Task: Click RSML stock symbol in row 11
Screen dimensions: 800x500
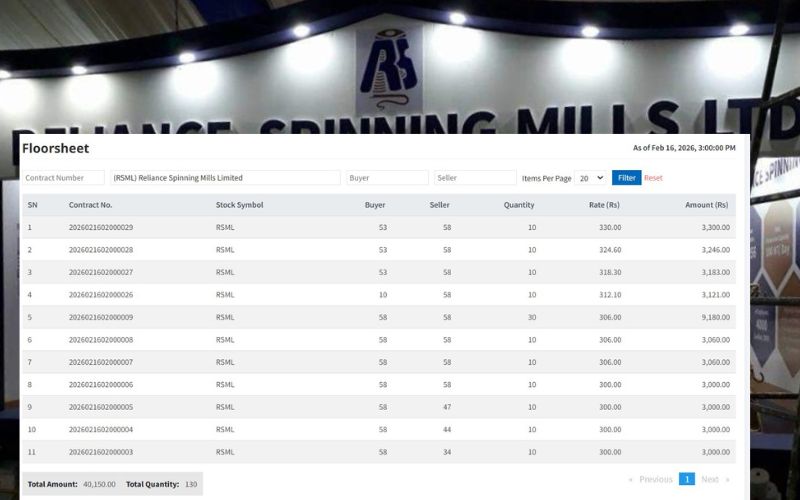Action: (225, 452)
